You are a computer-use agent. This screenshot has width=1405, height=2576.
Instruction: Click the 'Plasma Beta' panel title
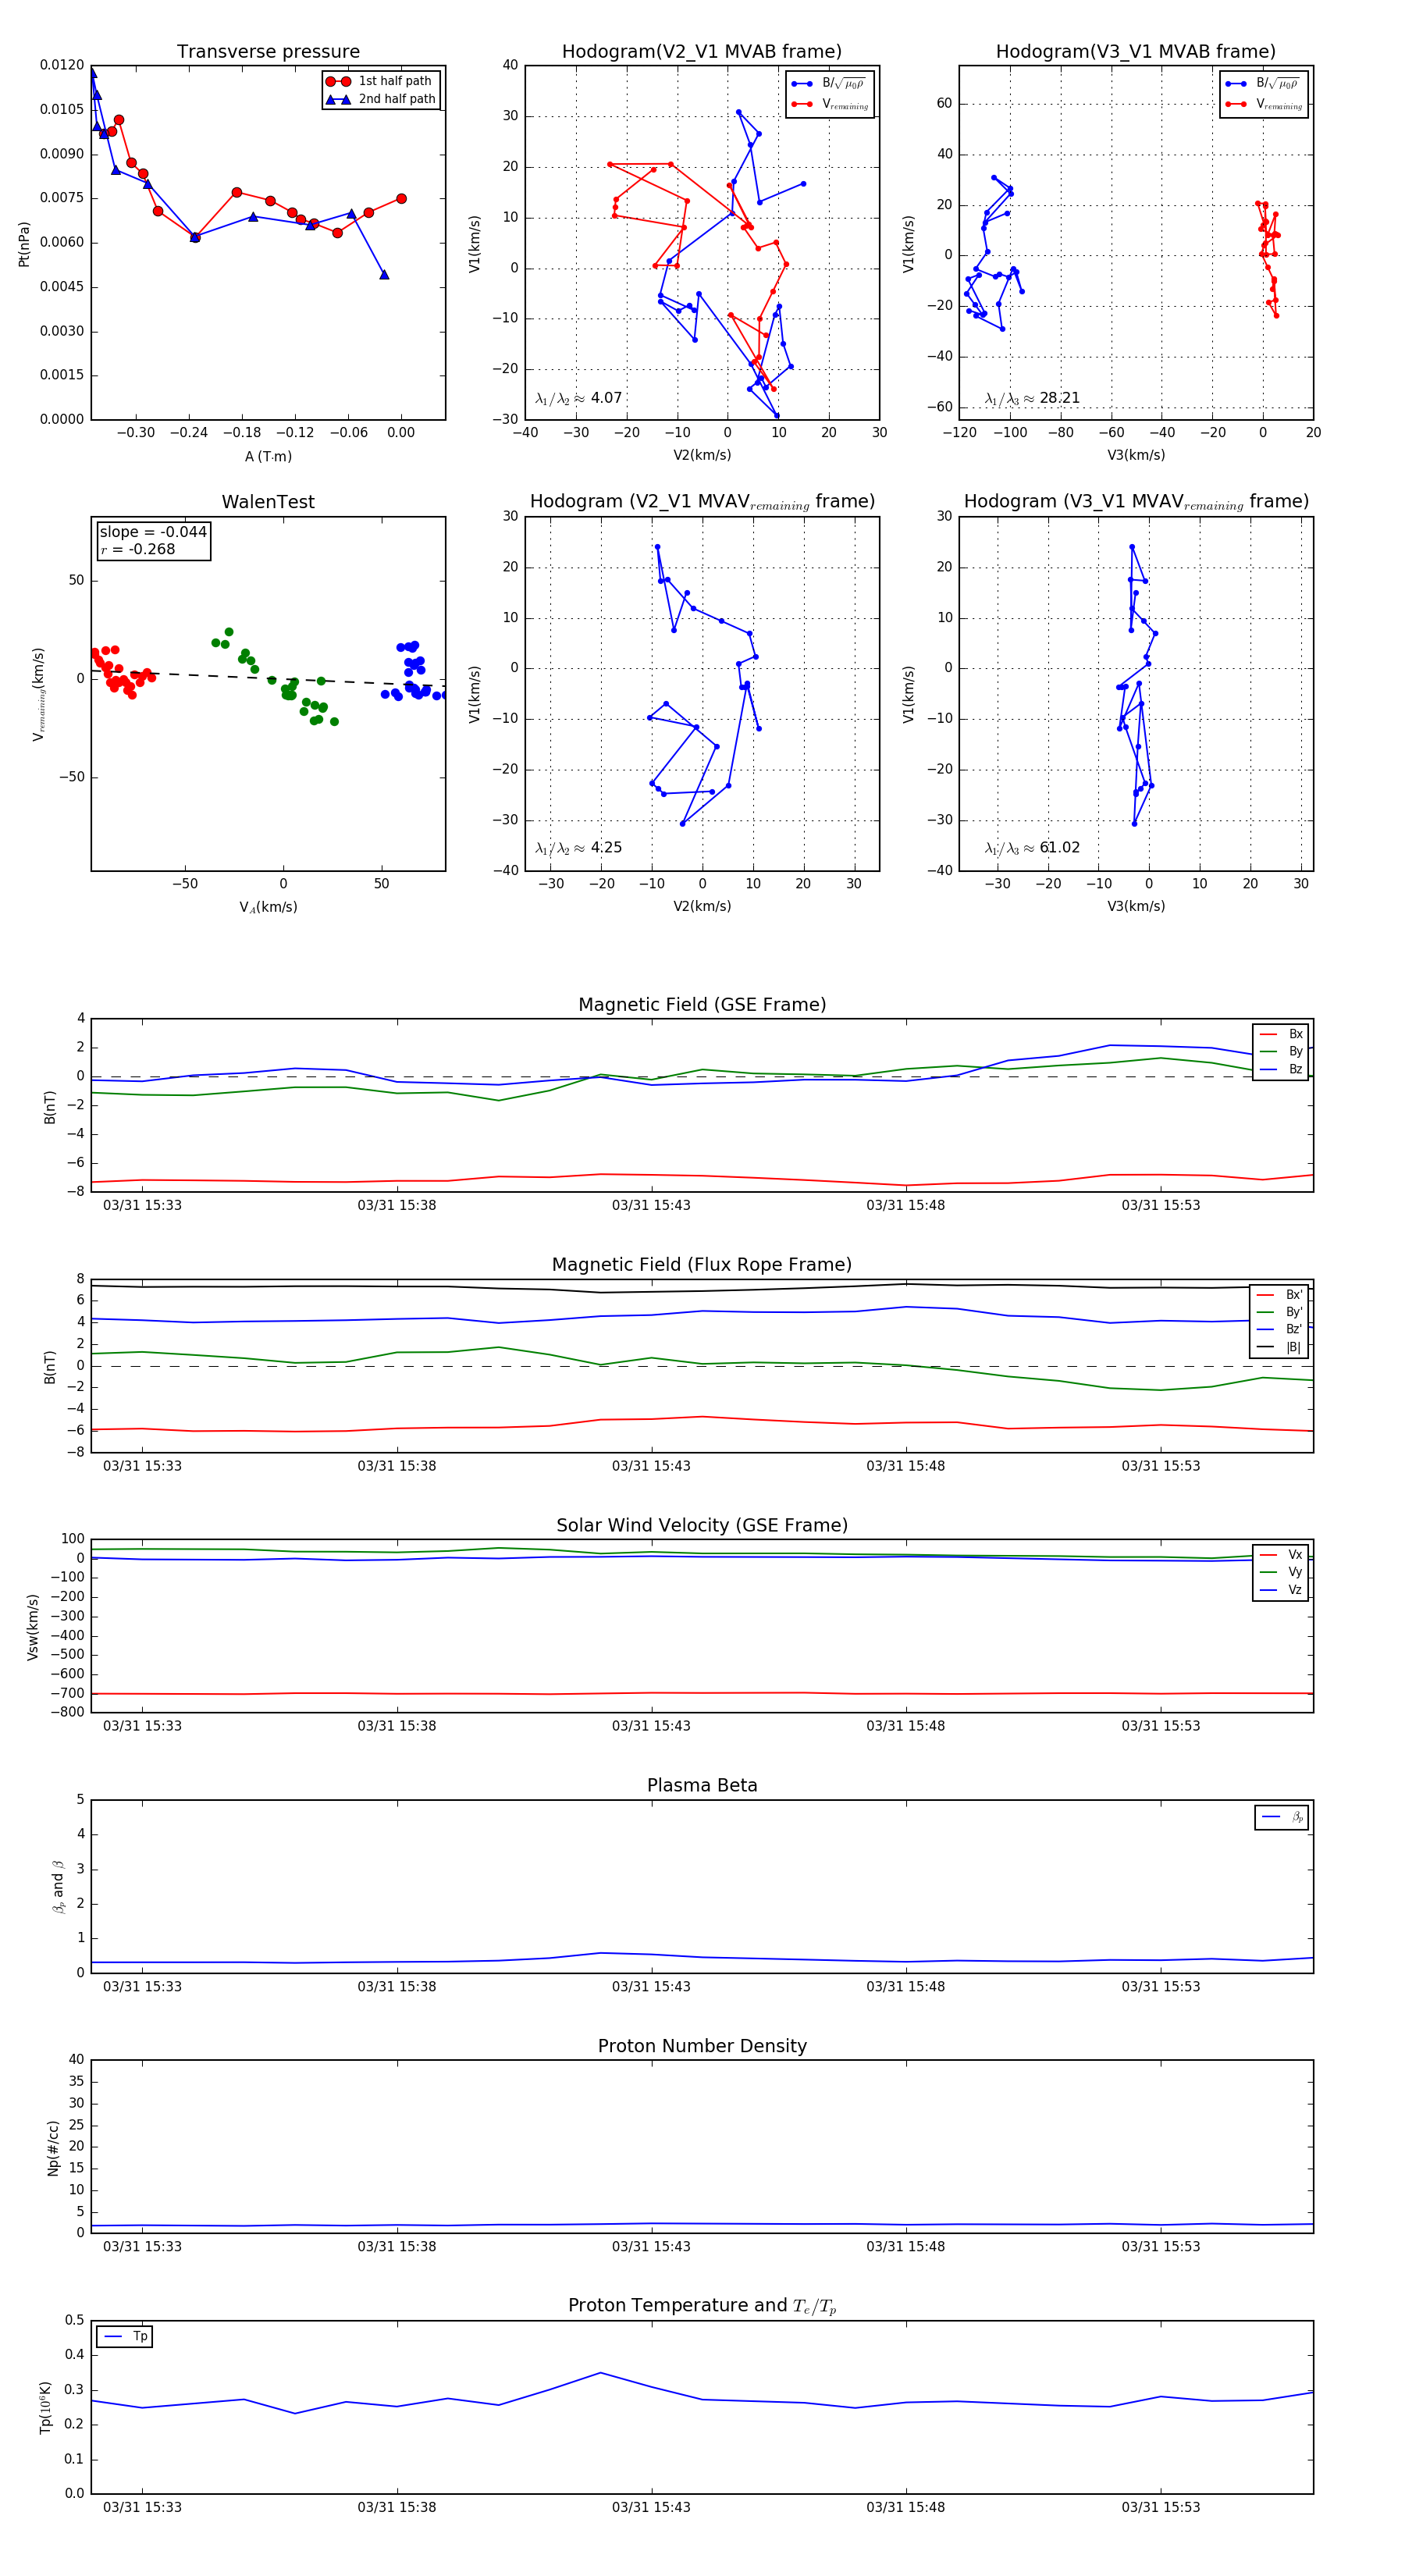coord(702,1785)
